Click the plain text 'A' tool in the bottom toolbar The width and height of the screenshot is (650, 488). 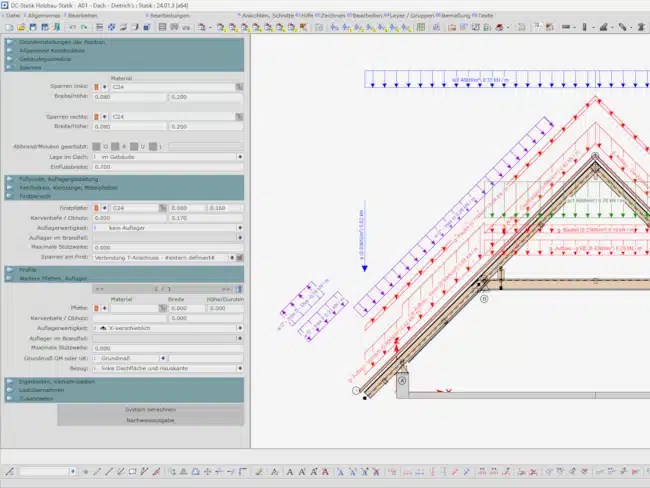click(x=290, y=471)
